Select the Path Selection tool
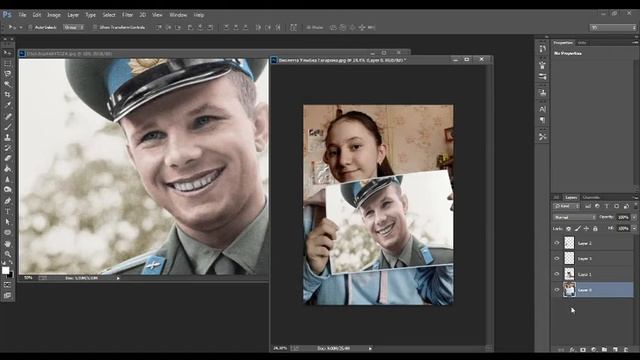The image size is (640, 360). (7, 222)
